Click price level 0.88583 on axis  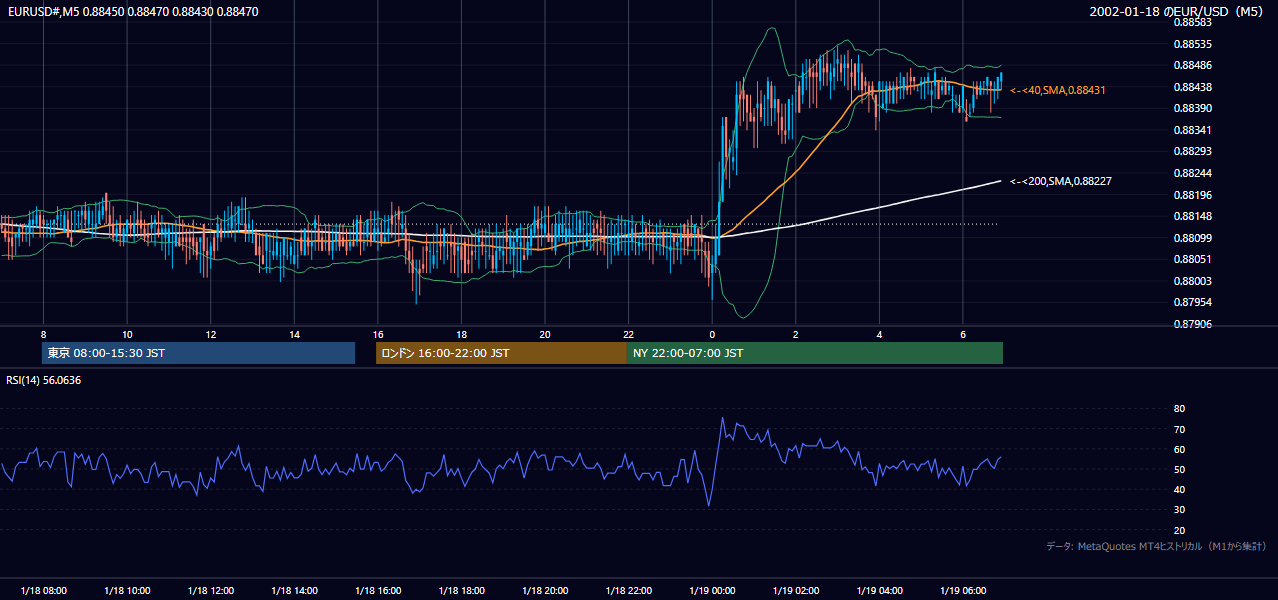point(1192,22)
